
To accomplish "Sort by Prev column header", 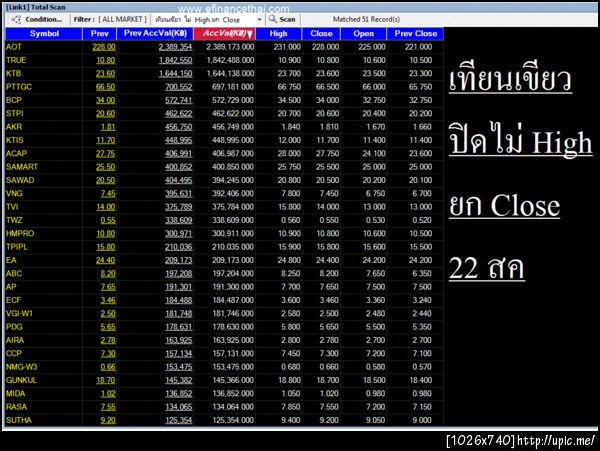I will (99, 34).
